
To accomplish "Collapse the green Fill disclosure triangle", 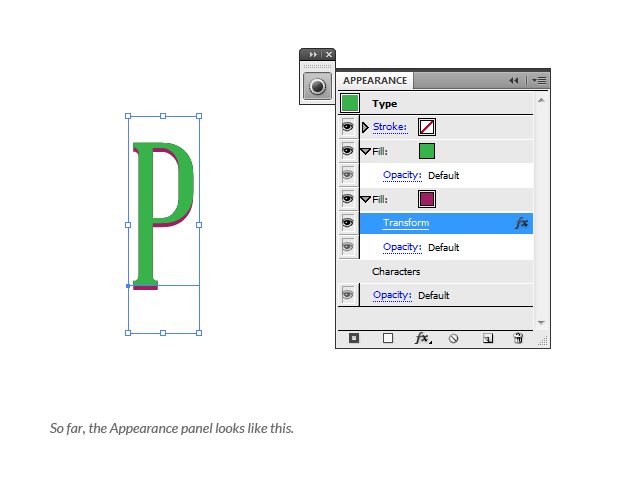I will (x=365, y=151).
